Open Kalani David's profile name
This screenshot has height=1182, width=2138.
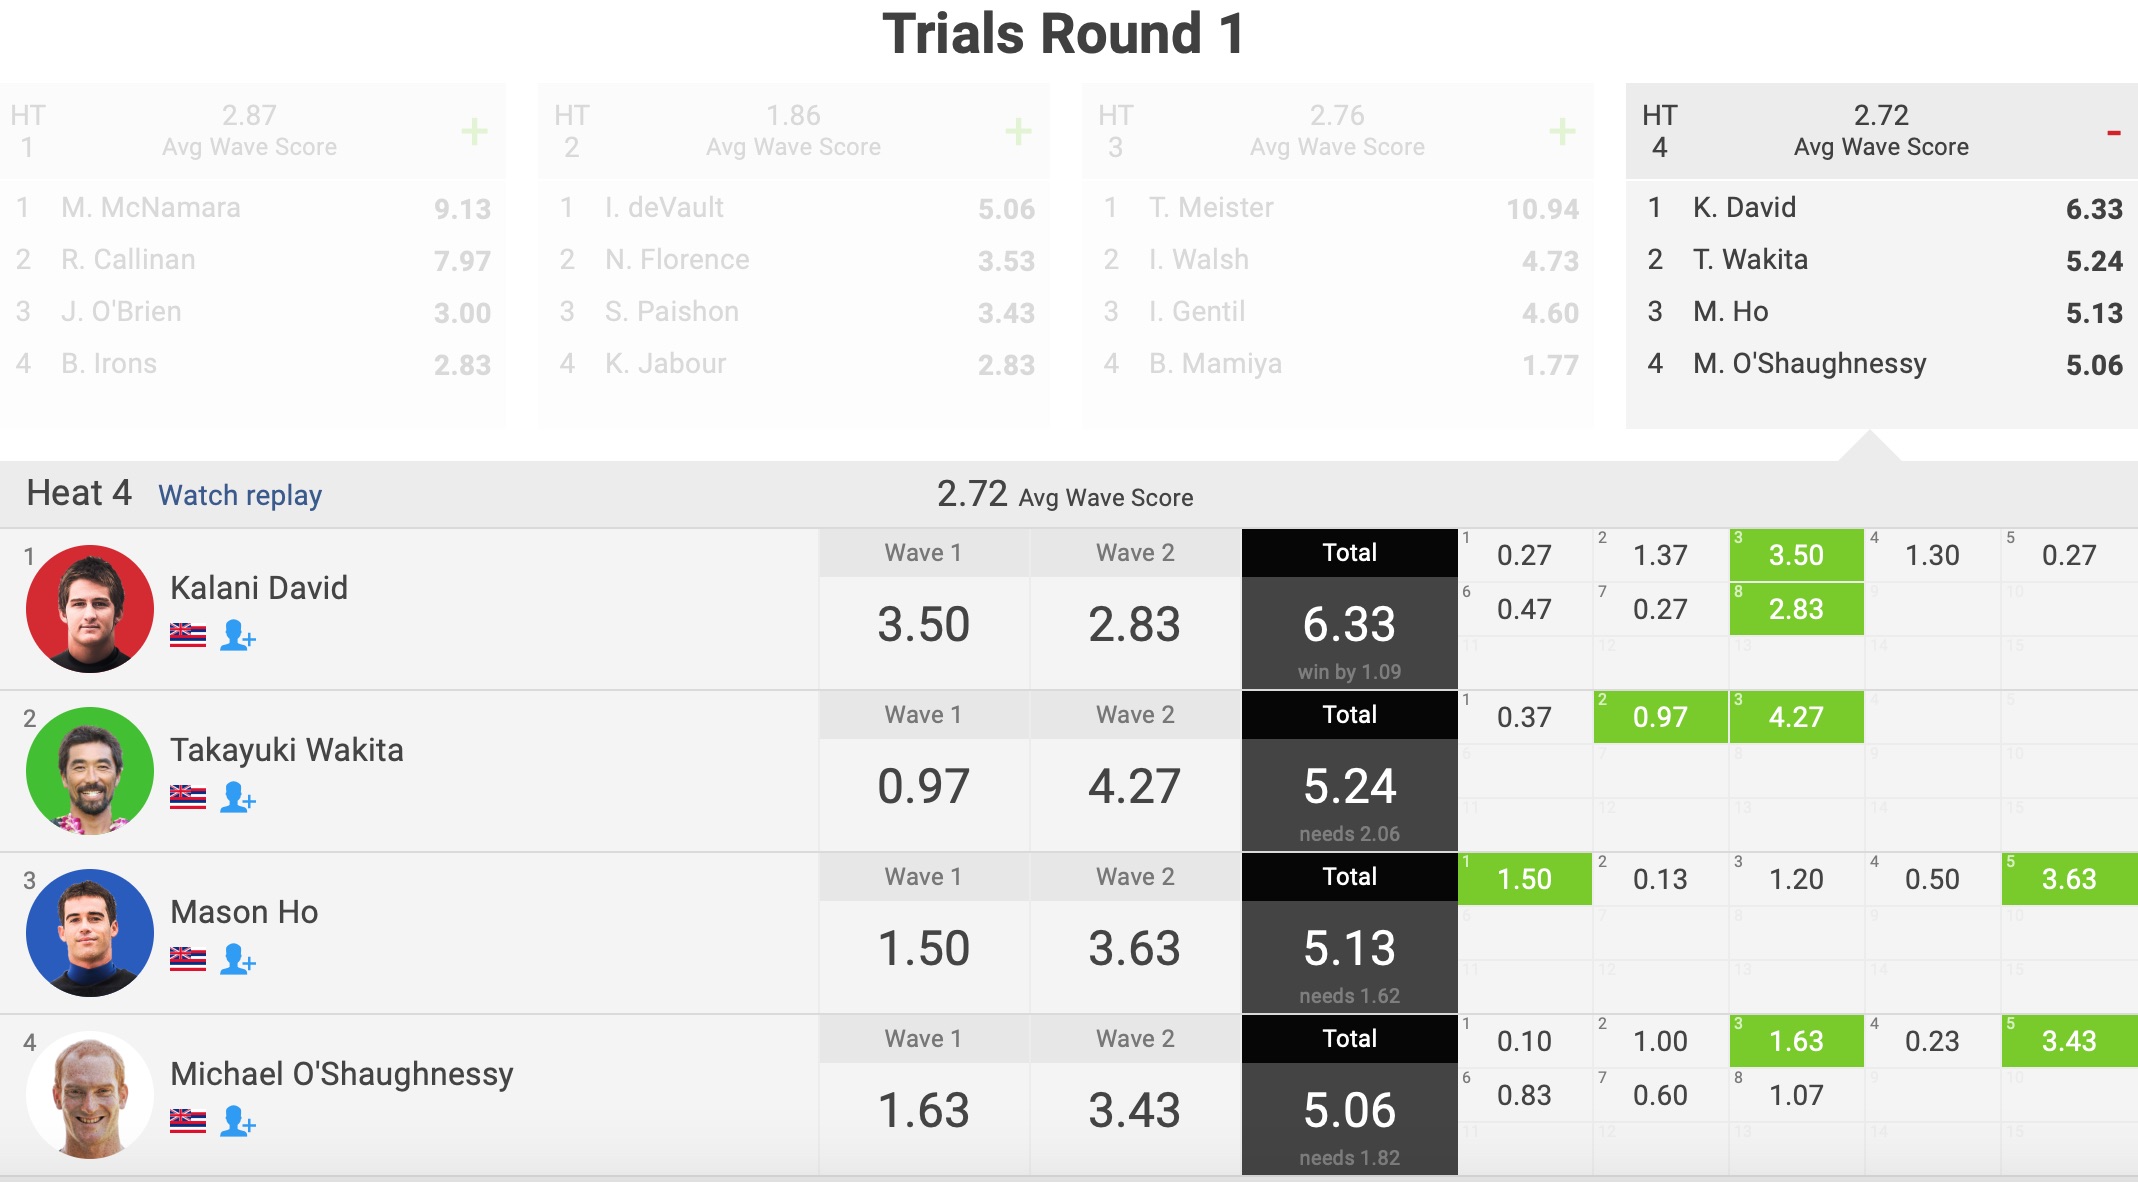(x=259, y=588)
